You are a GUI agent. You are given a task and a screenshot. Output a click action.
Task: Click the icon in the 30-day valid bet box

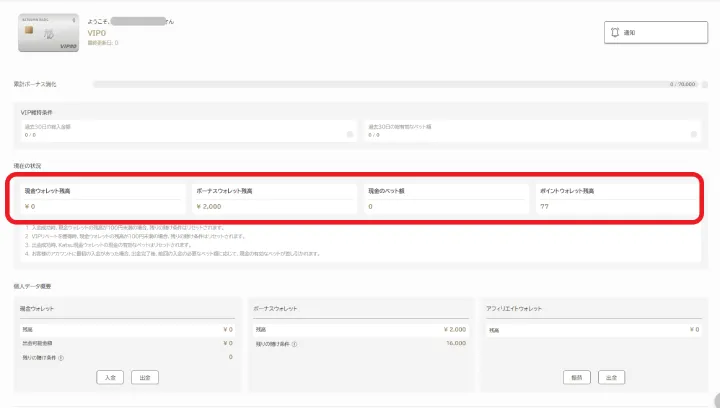(x=694, y=134)
